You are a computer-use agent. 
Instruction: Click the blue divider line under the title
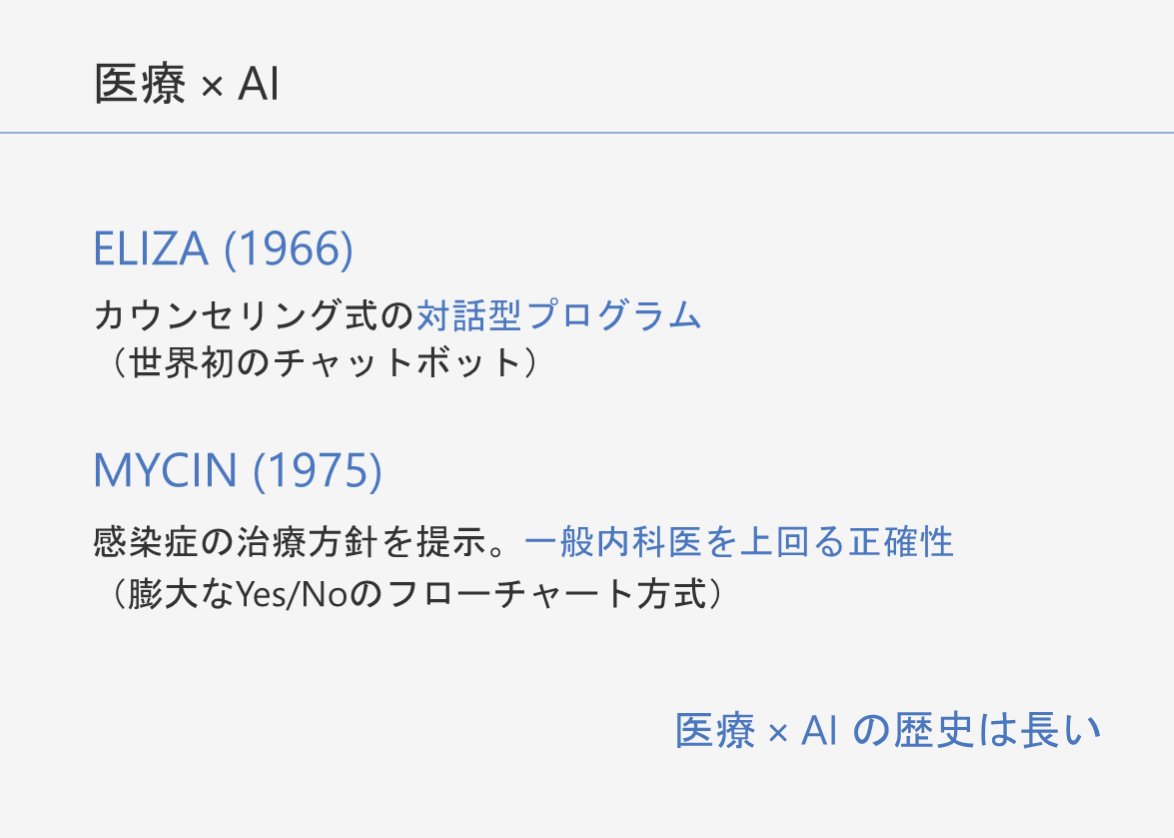[x=587, y=133]
